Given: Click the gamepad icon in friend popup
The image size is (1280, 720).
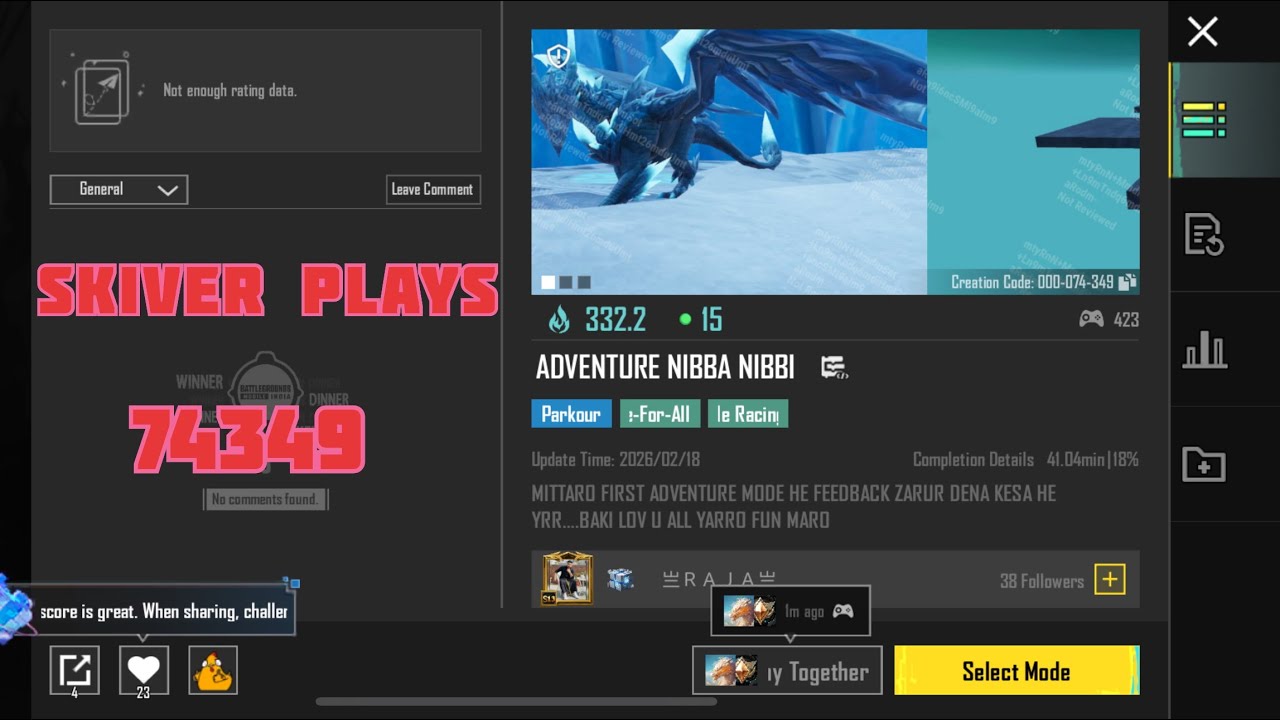Looking at the screenshot, I should 843,611.
